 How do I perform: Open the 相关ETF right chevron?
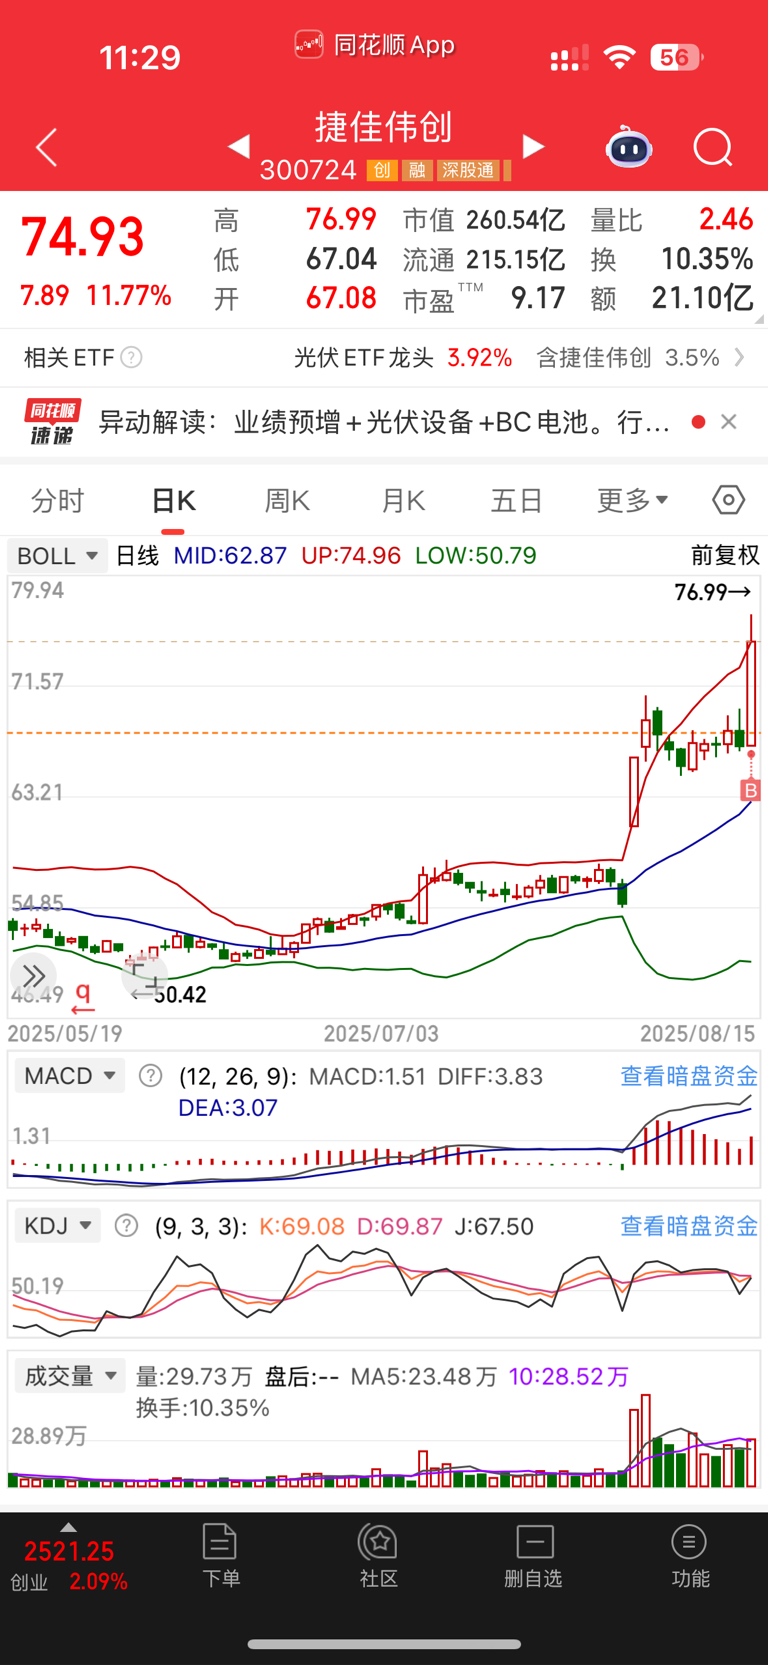click(740, 357)
